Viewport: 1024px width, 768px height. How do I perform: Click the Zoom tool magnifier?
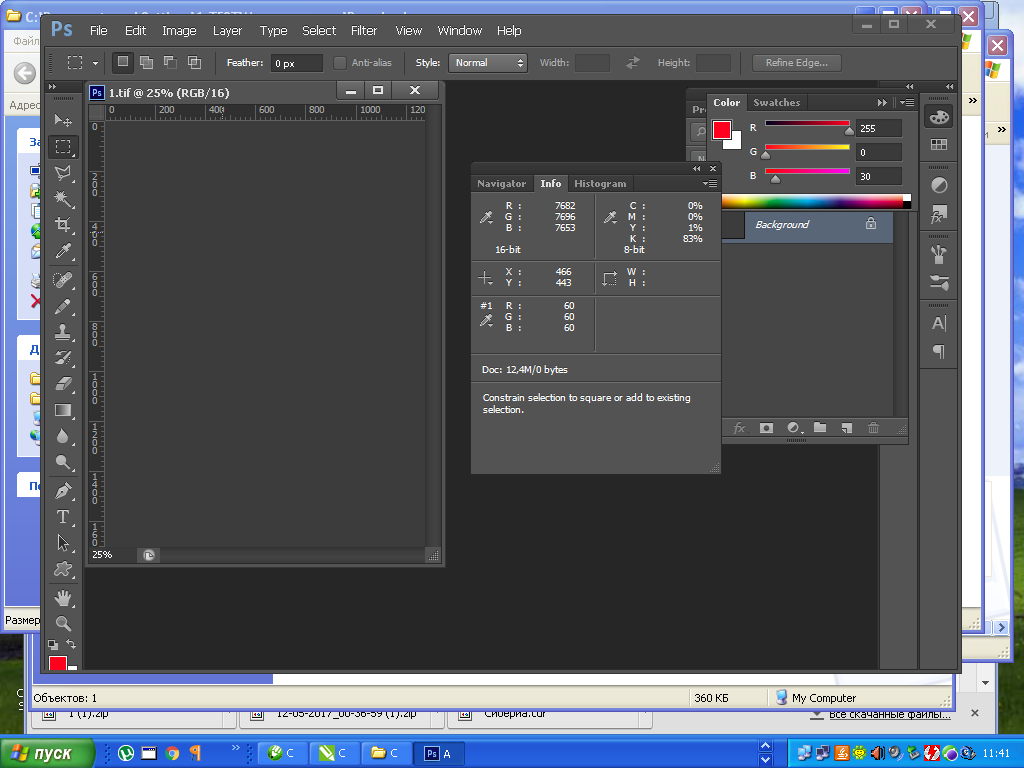(x=63, y=623)
